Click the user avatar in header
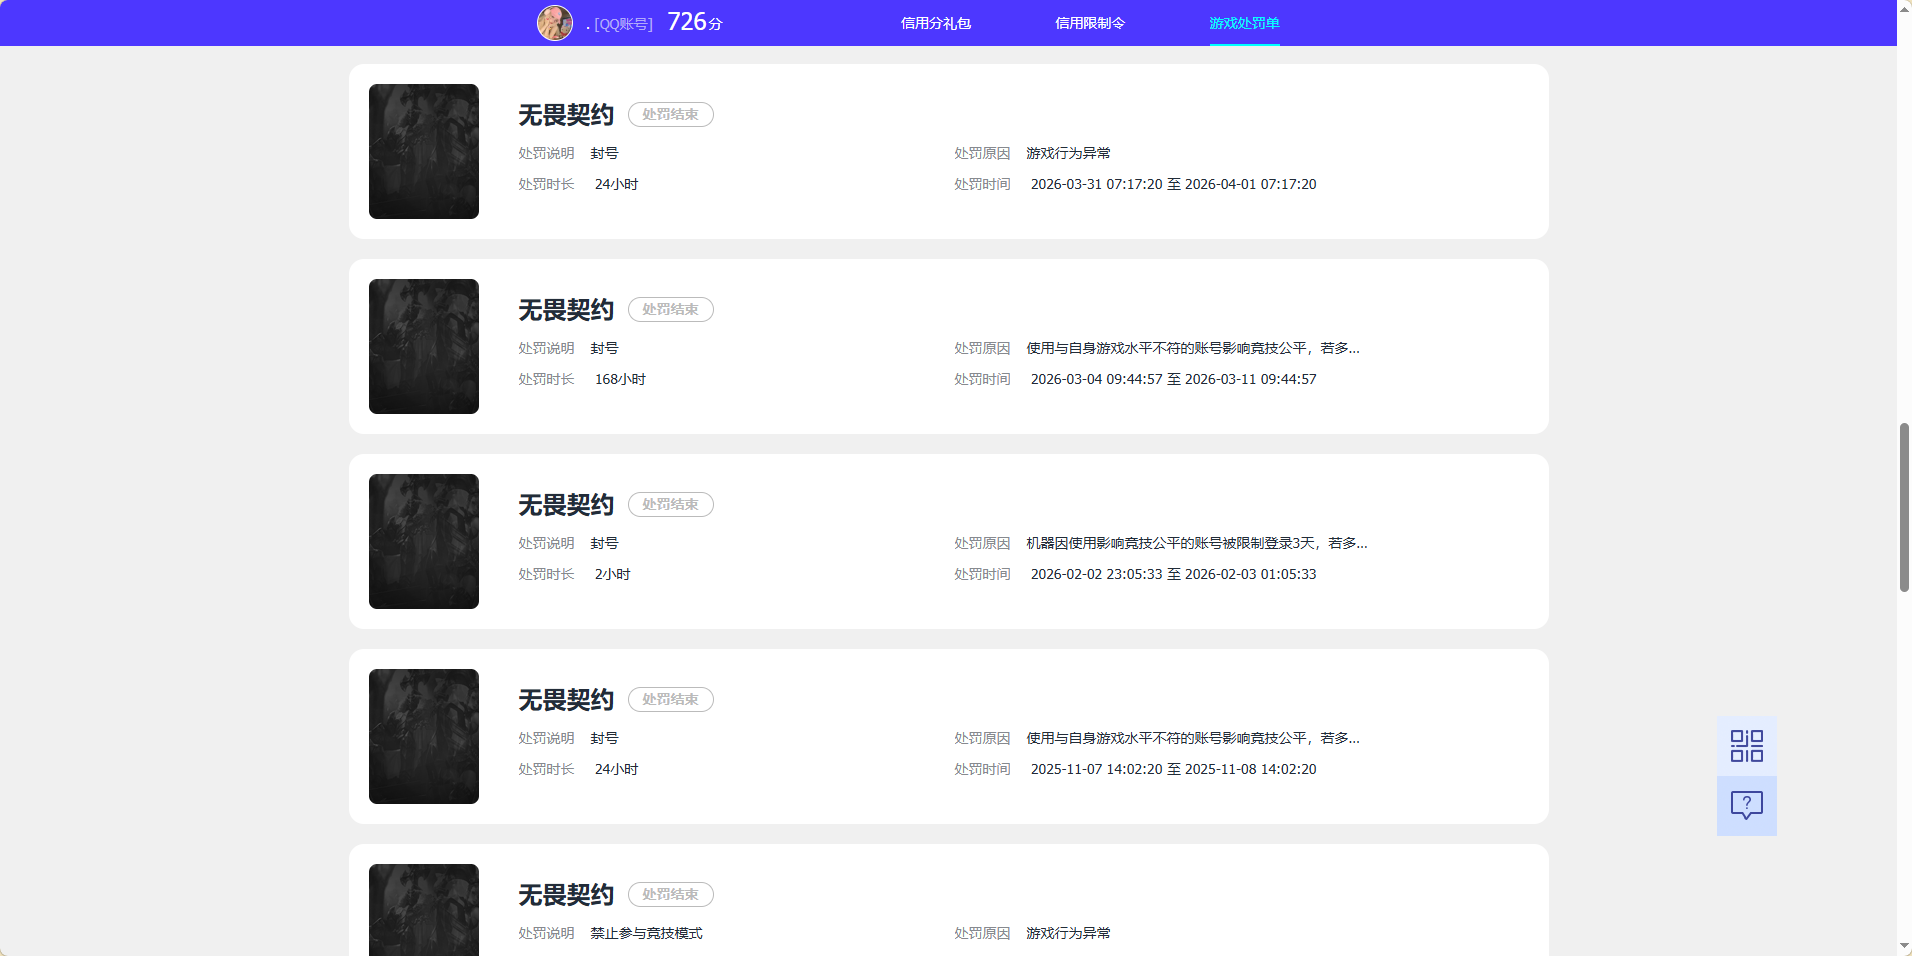Screen dimensions: 1912x956 (555, 22)
